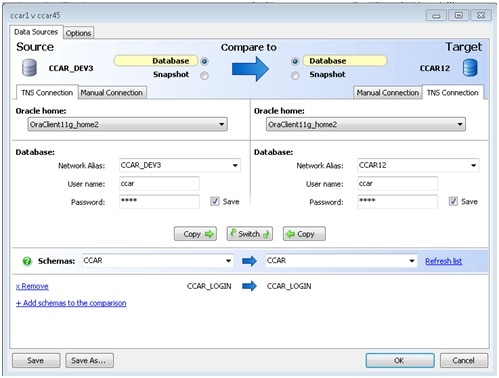The width and height of the screenshot is (499, 378).
Task: Click the Save button
Action: 36,360
